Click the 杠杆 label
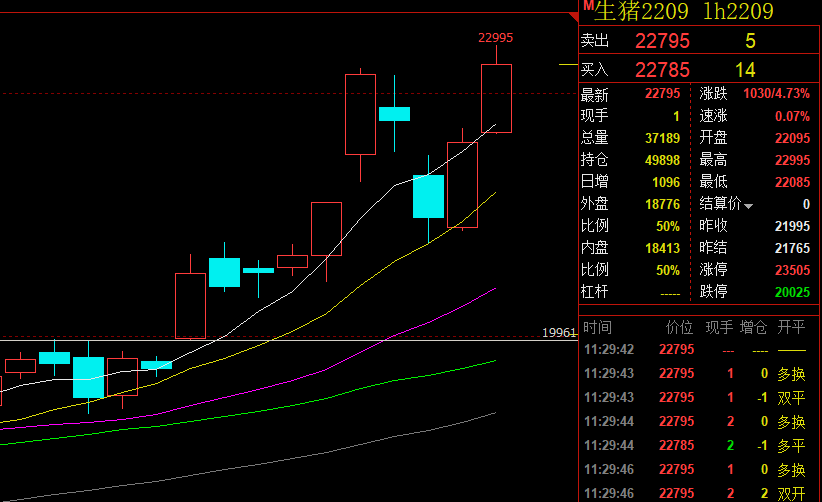This screenshot has width=822, height=502. (594, 291)
